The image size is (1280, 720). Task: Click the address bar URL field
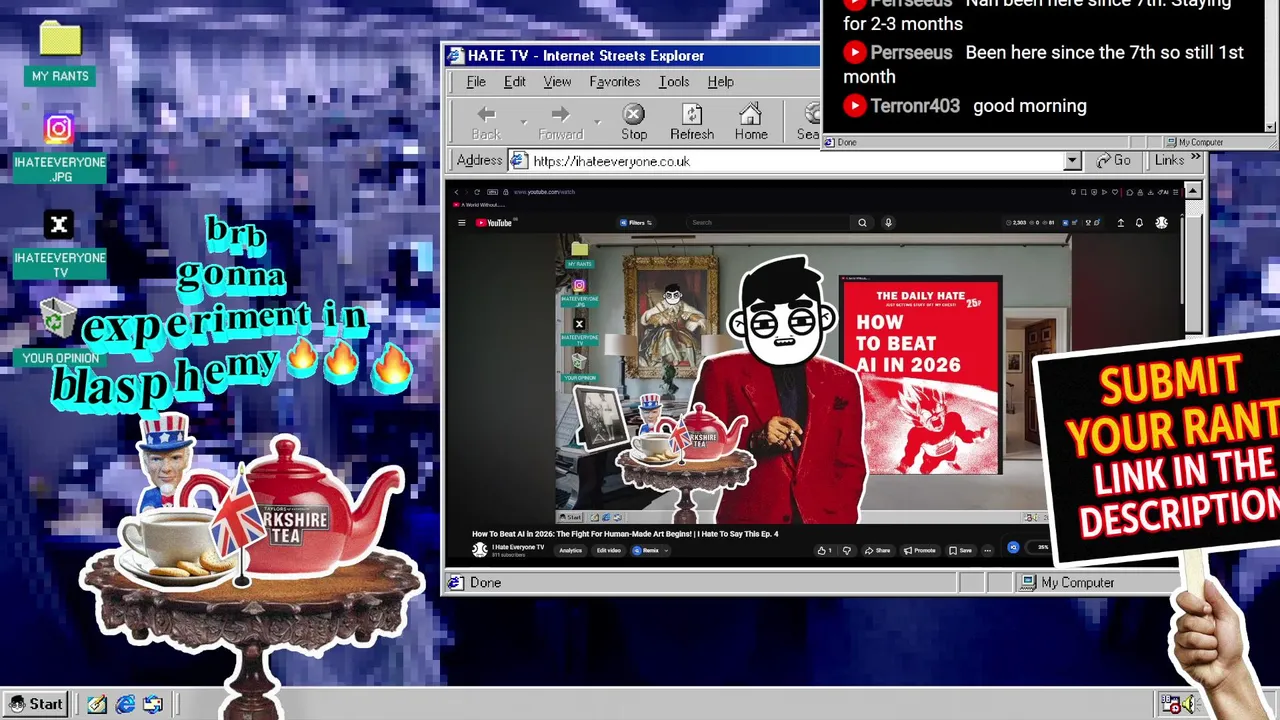[x=787, y=161]
